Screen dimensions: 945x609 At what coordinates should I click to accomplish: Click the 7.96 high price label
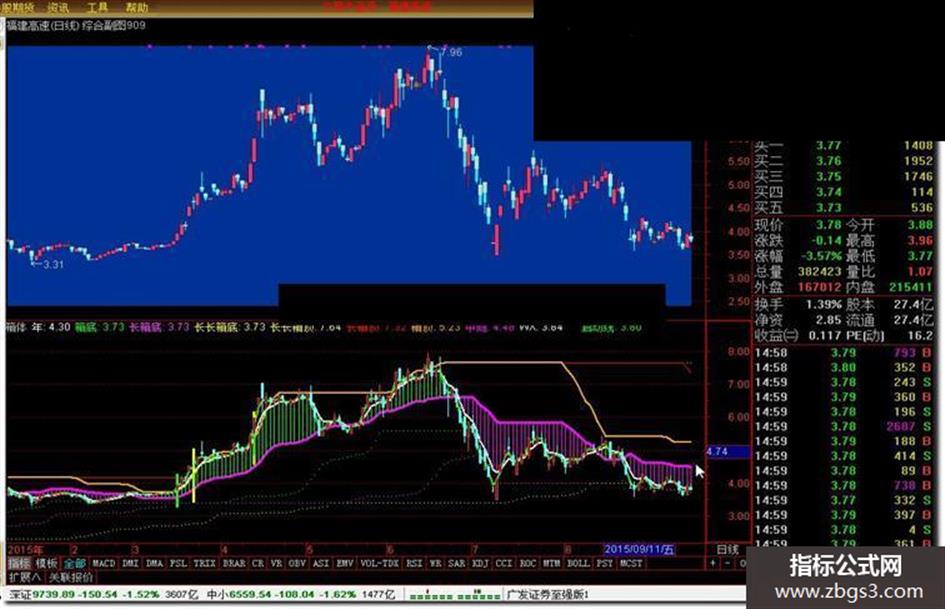451,52
